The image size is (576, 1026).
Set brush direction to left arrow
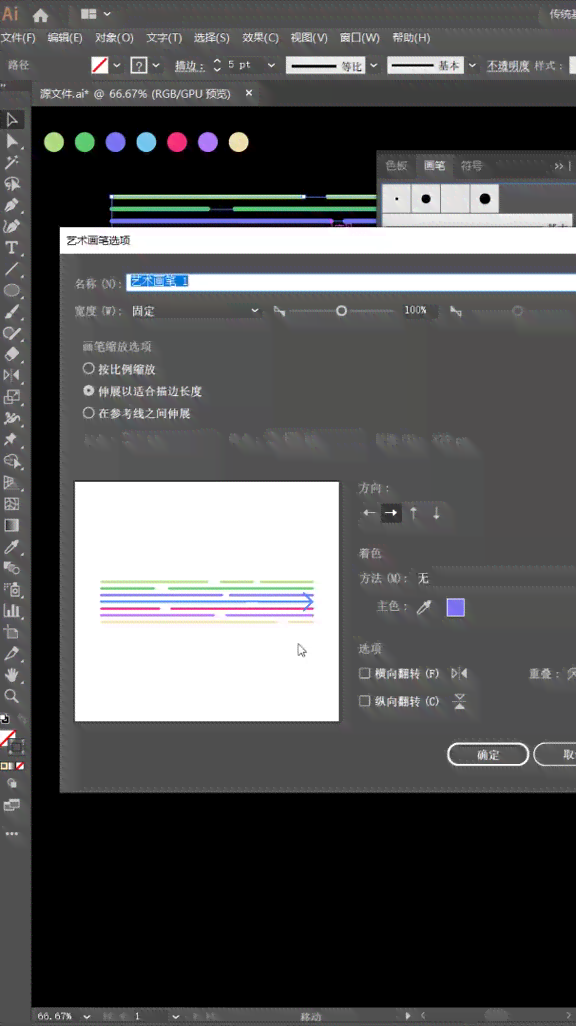point(369,513)
